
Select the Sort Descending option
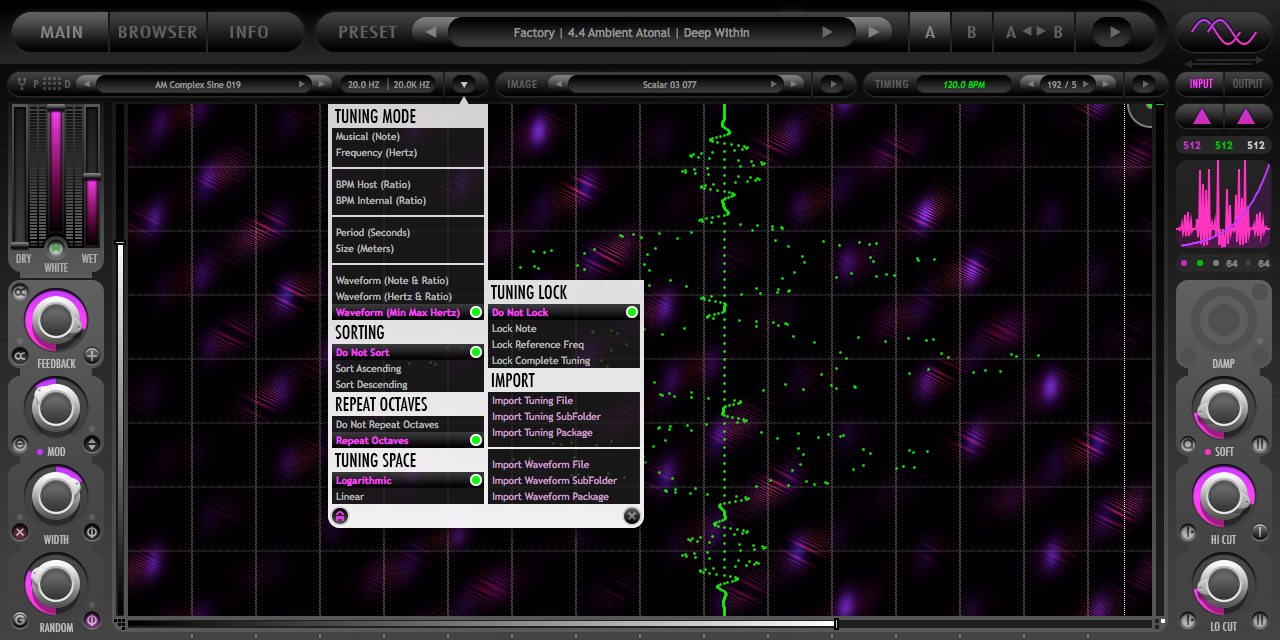pyautogui.click(x=408, y=385)
